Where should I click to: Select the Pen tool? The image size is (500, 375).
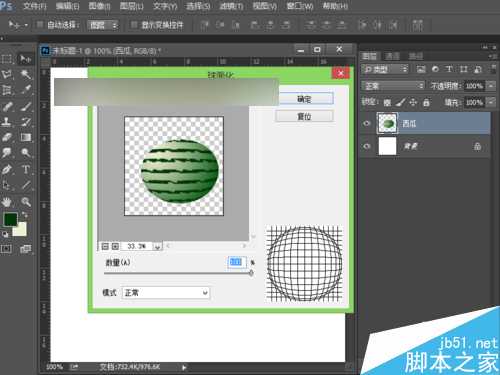coord(7,169)
